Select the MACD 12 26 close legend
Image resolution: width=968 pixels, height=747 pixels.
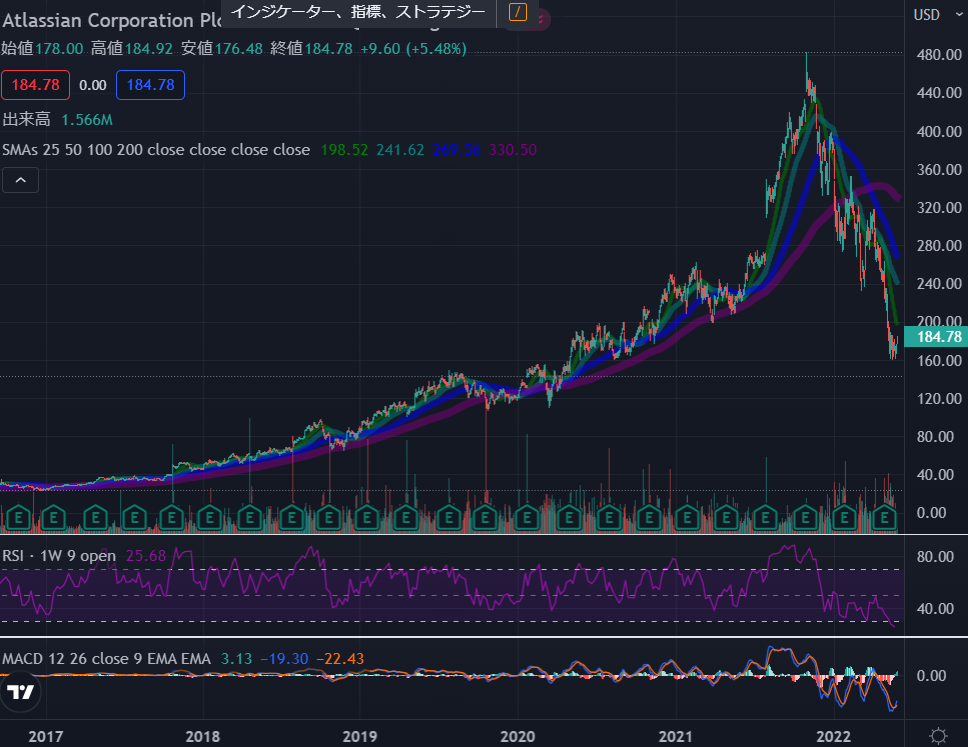[106, 659]
